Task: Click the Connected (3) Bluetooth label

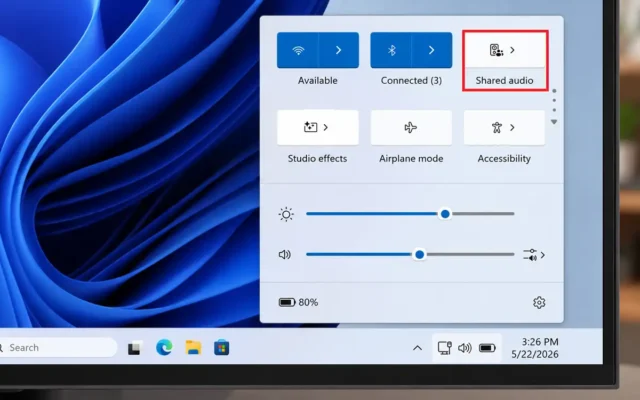Action: [411, 80]
